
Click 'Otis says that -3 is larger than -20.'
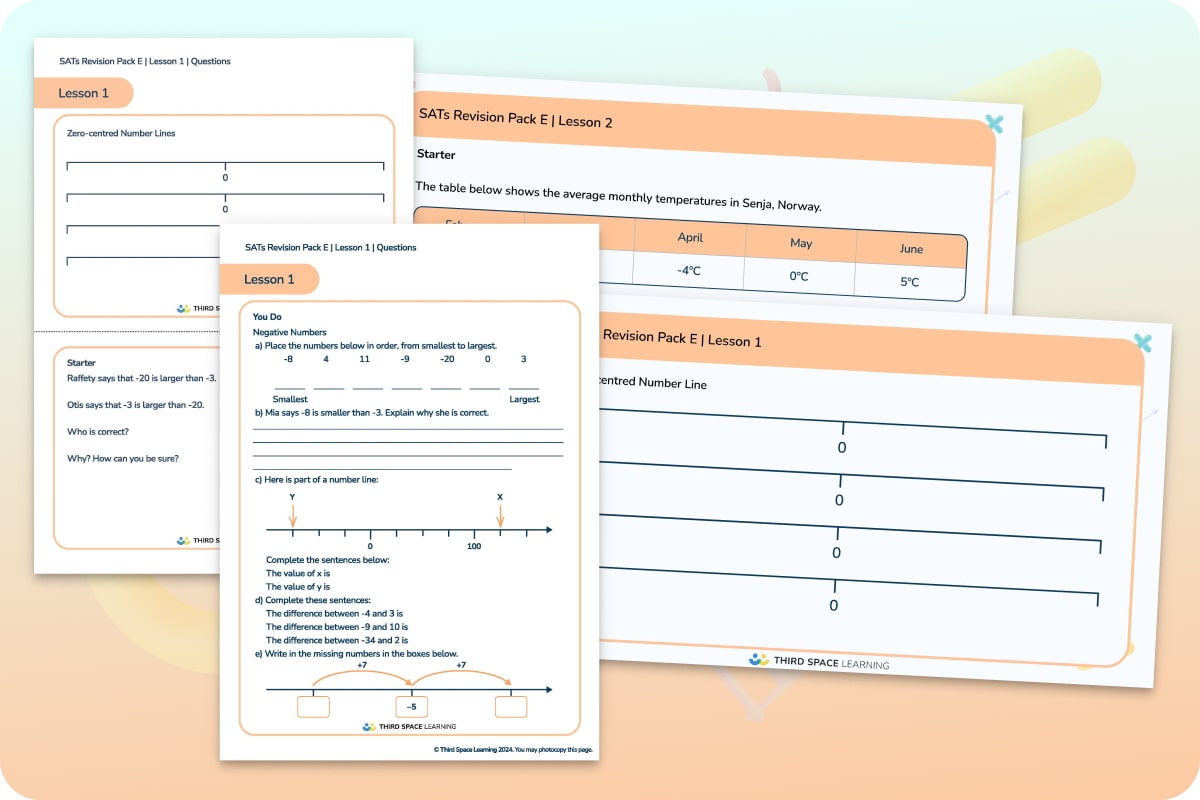(135, 404)
